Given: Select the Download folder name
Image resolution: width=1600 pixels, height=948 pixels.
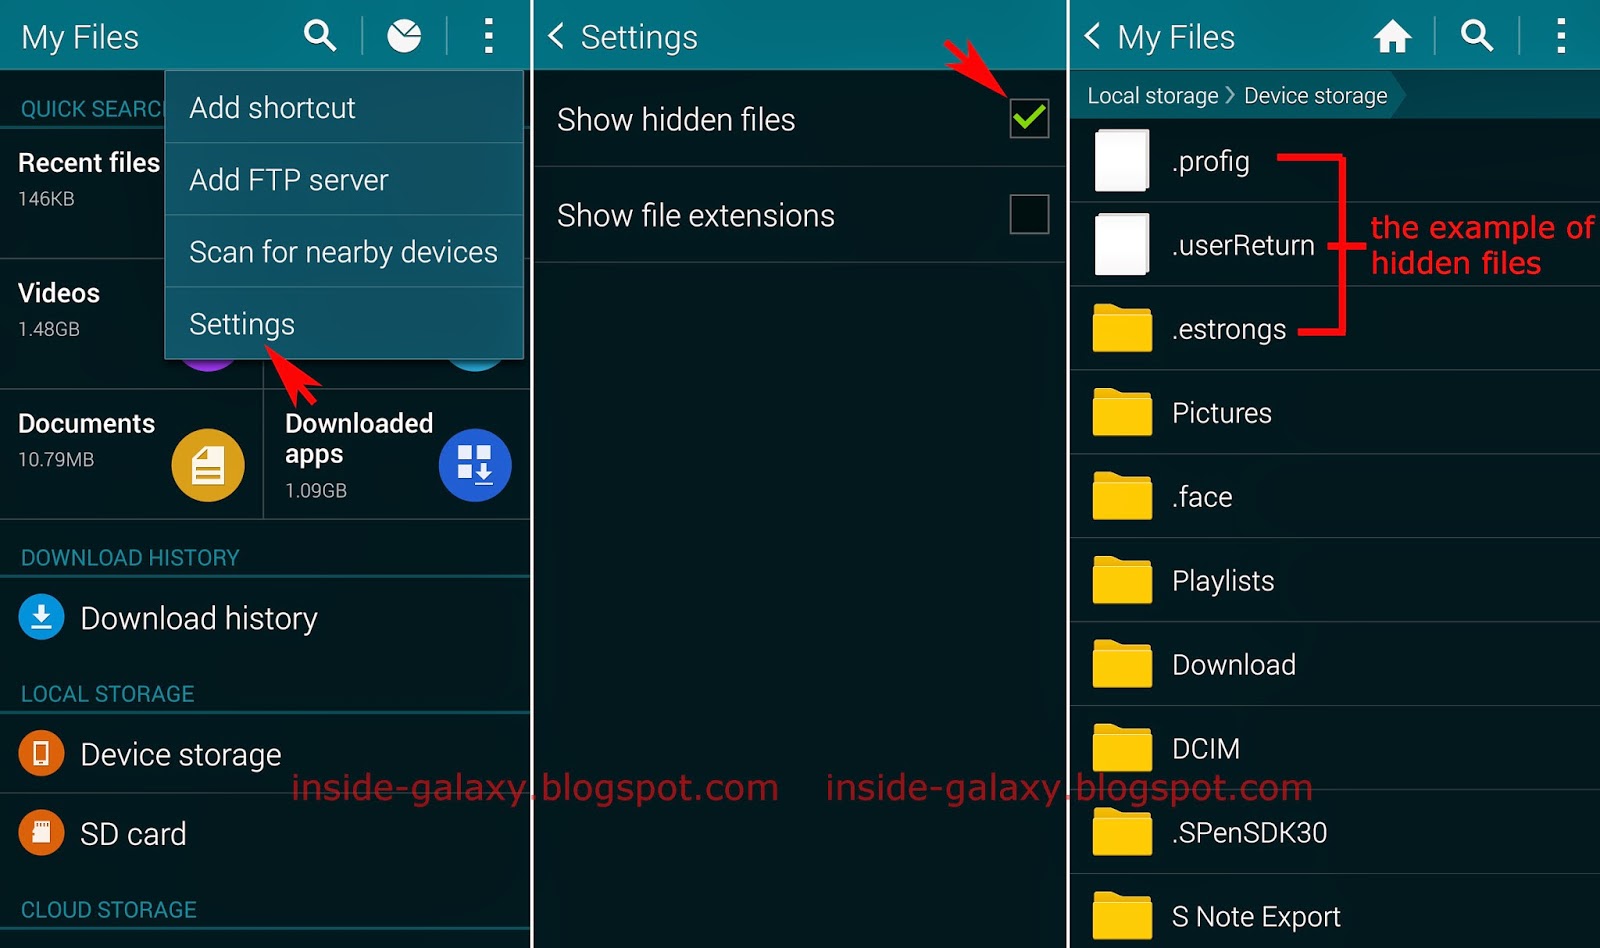Looking at the screenshot, I should coord(1234,665).
